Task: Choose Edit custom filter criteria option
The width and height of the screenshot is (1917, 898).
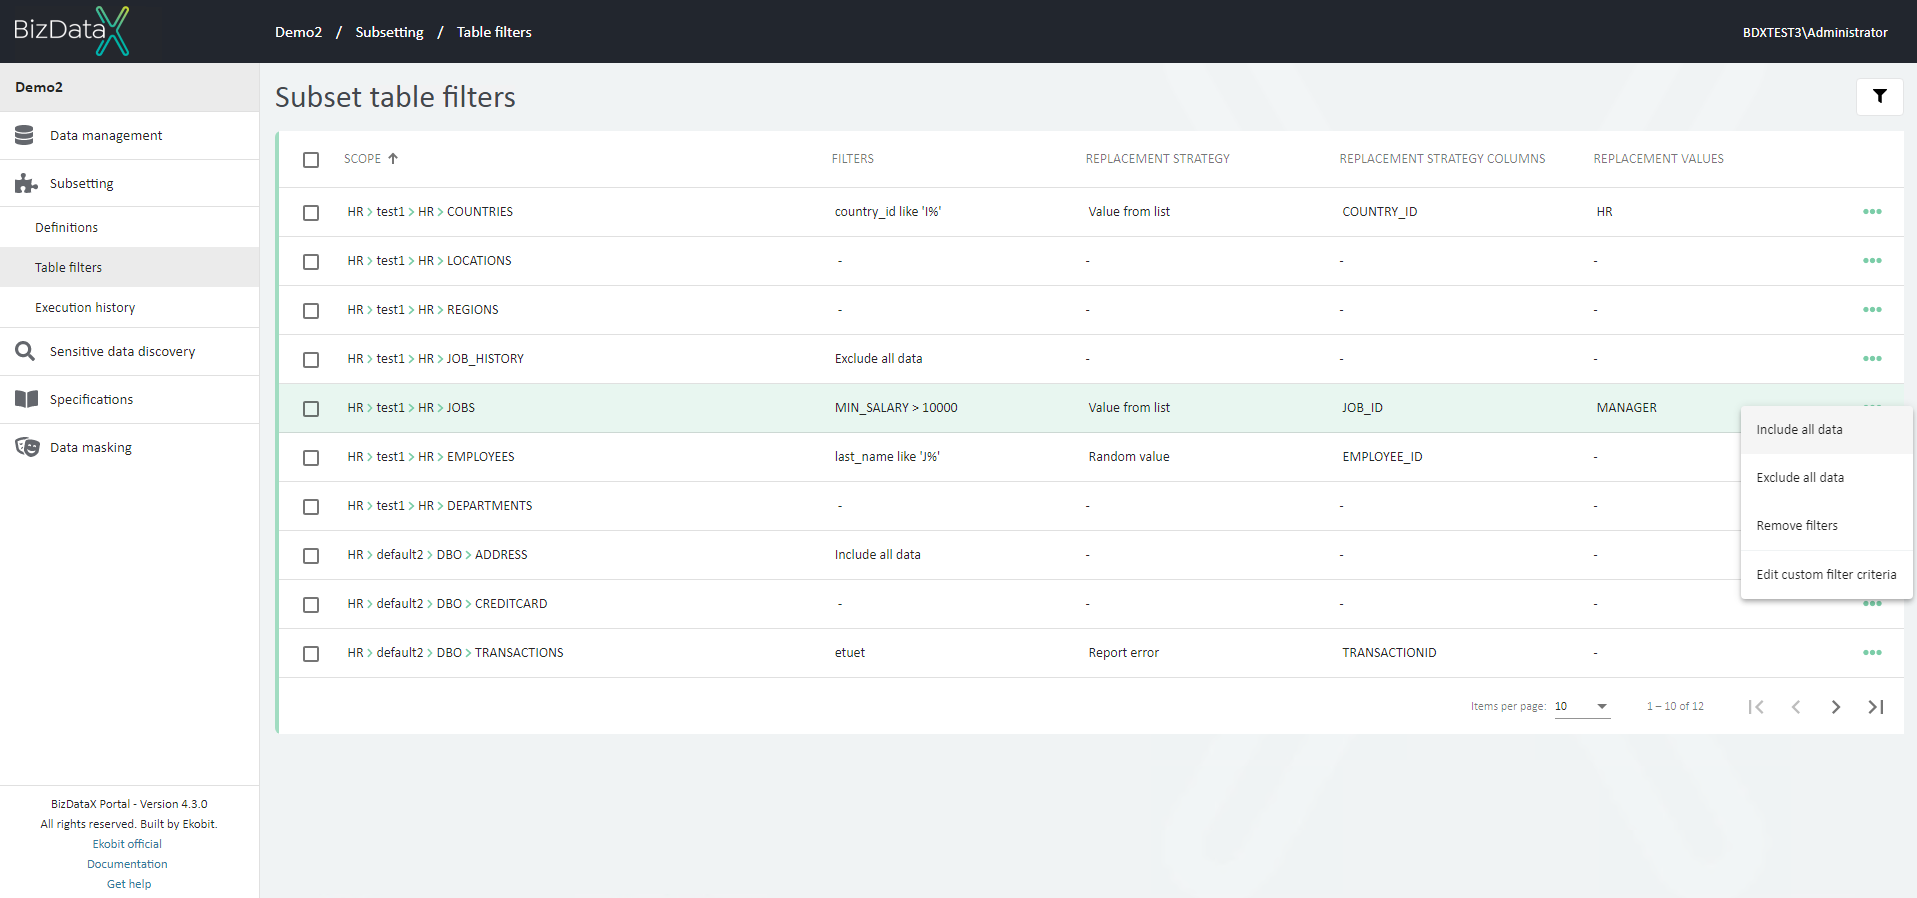Action: pos(1826,575)
